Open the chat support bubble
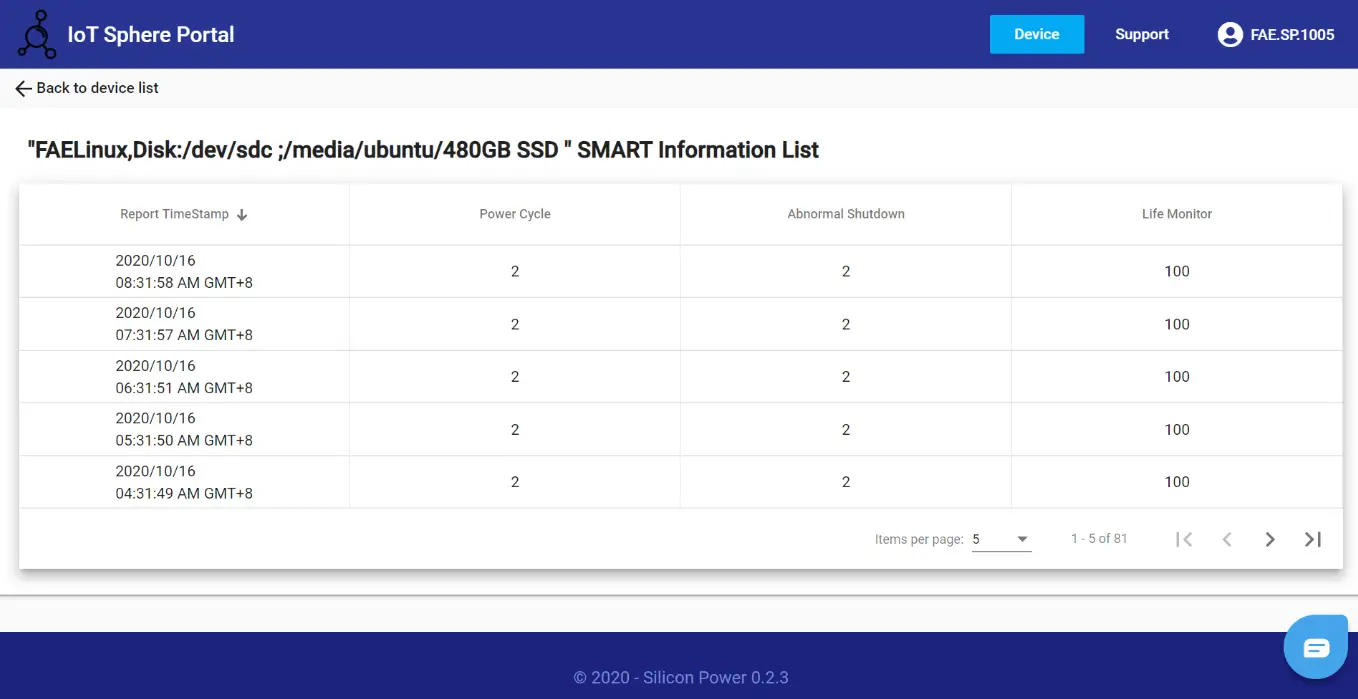Image resolution: width=1358 pixels, height=699 pixels. (1316, 648)
